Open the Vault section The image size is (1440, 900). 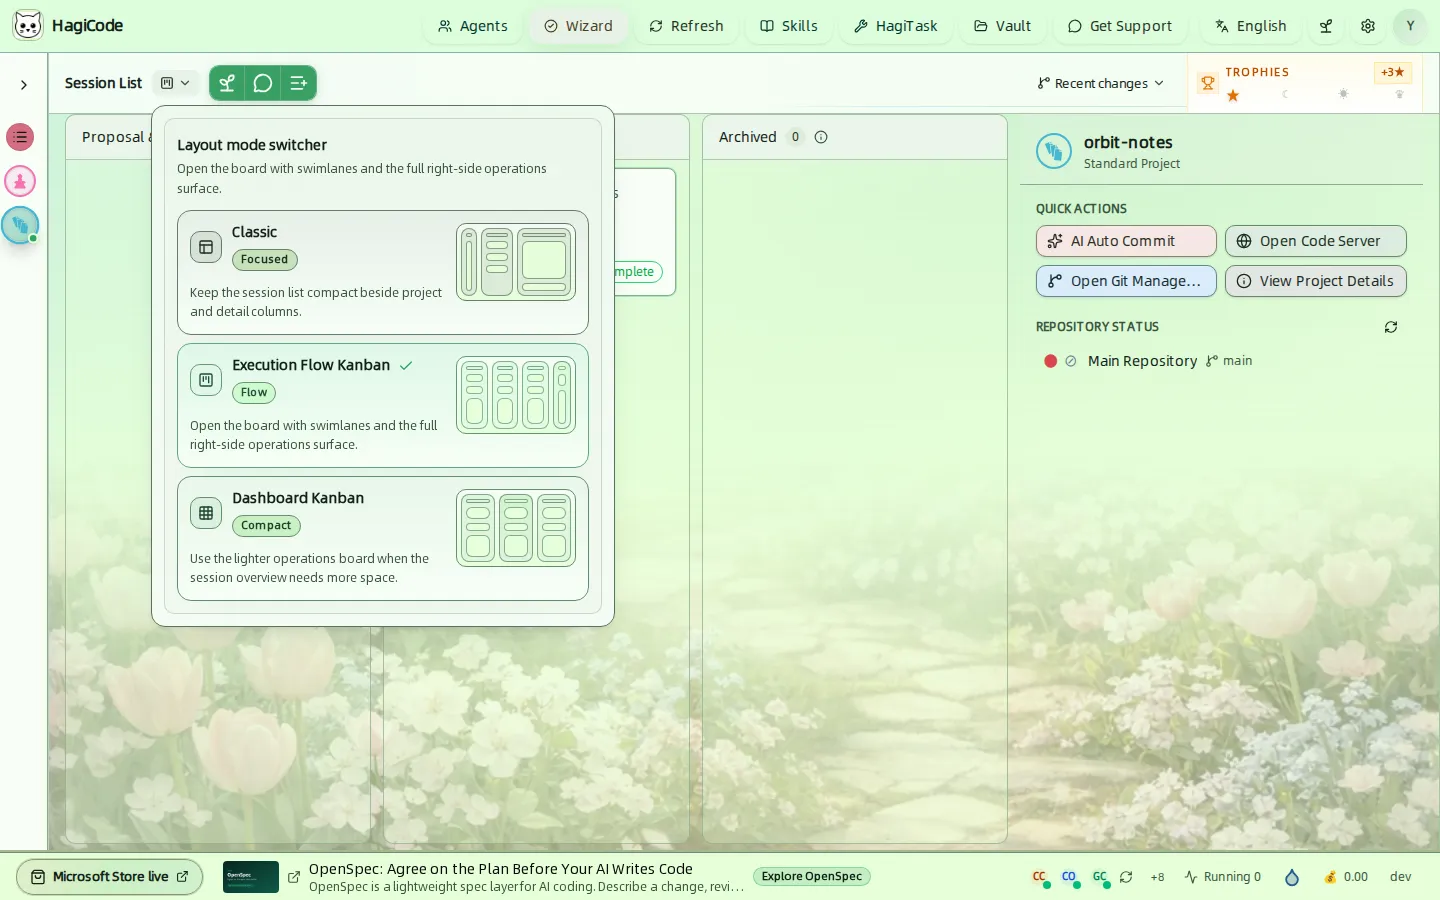pos(1003,26)
